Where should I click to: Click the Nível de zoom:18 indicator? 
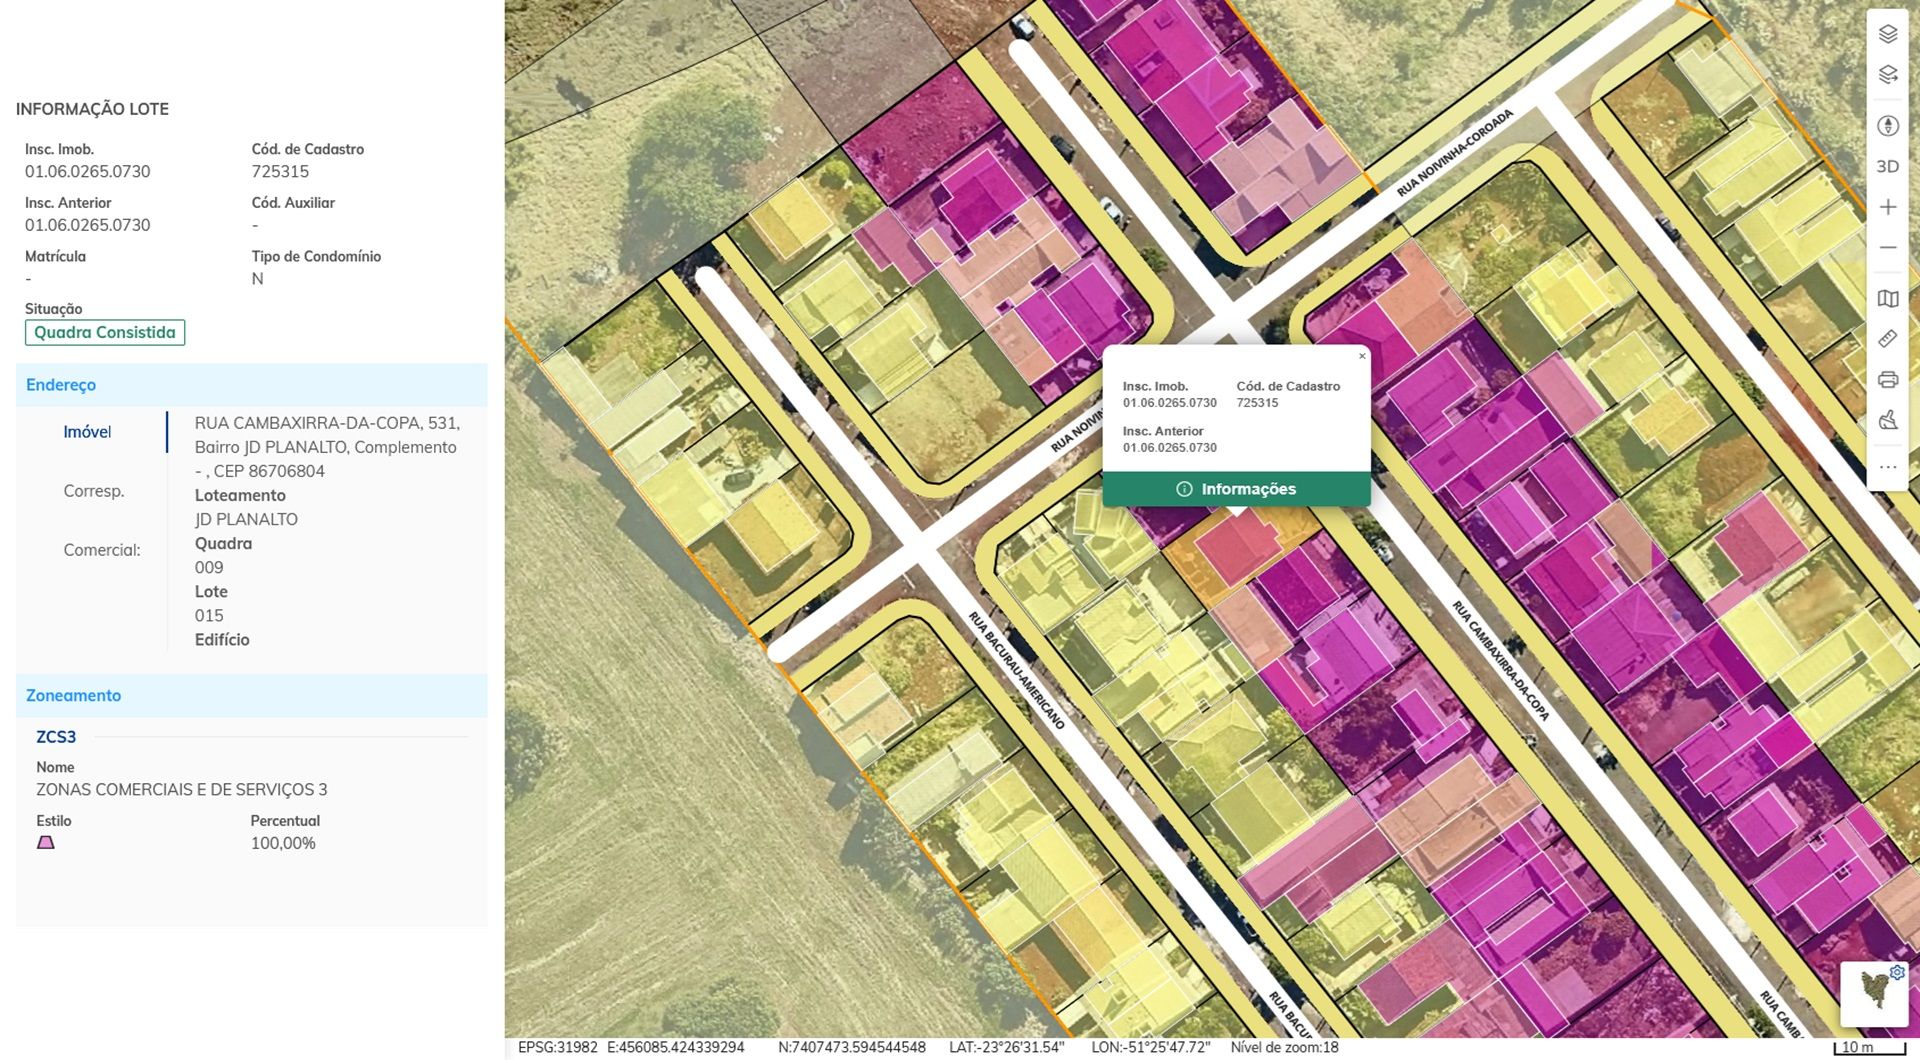tap(1284, 1048)
